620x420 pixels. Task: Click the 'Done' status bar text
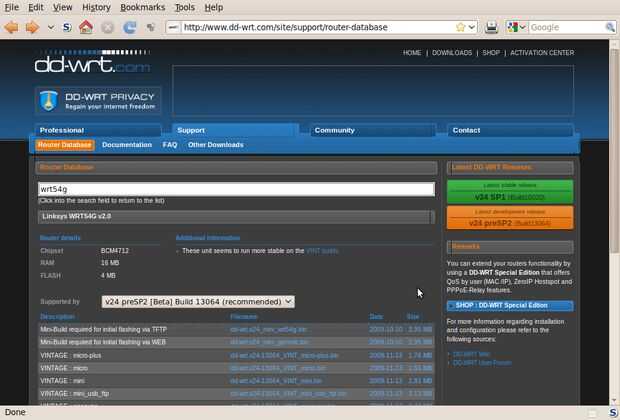click(15, 412)
